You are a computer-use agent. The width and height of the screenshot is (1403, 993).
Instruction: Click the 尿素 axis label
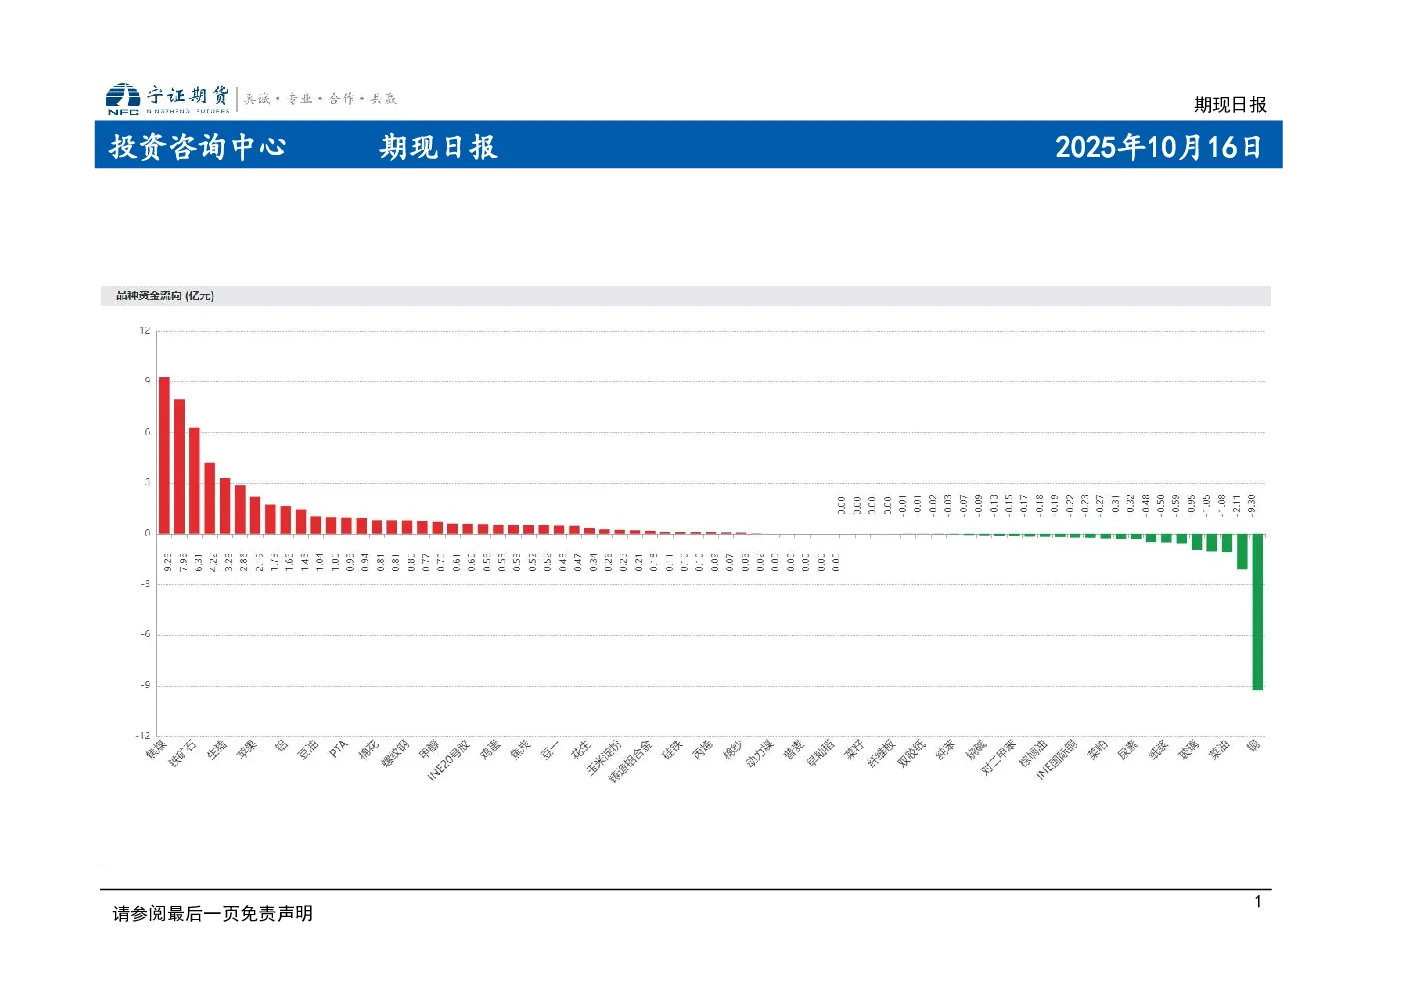1128,750
